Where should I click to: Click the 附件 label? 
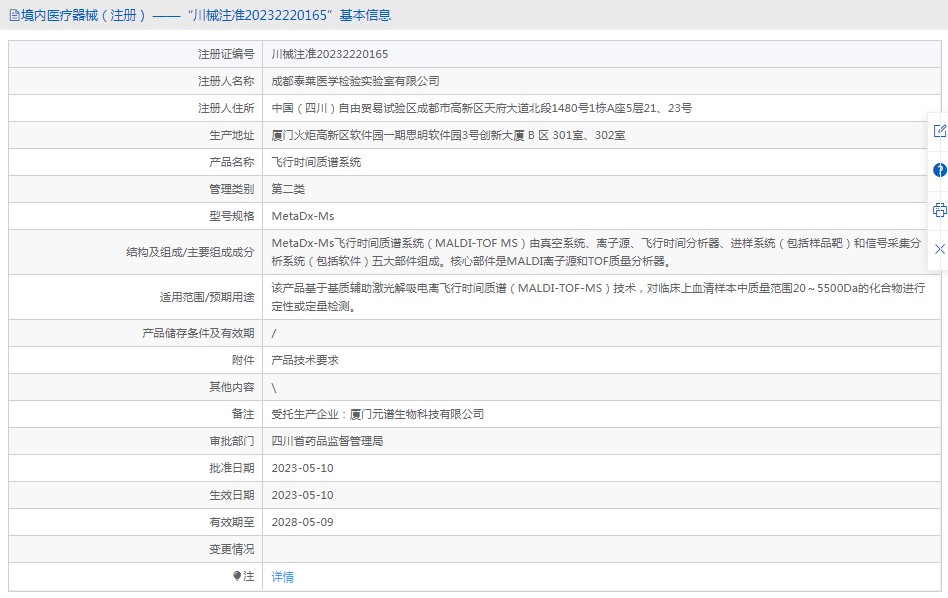tap(243, 360)
